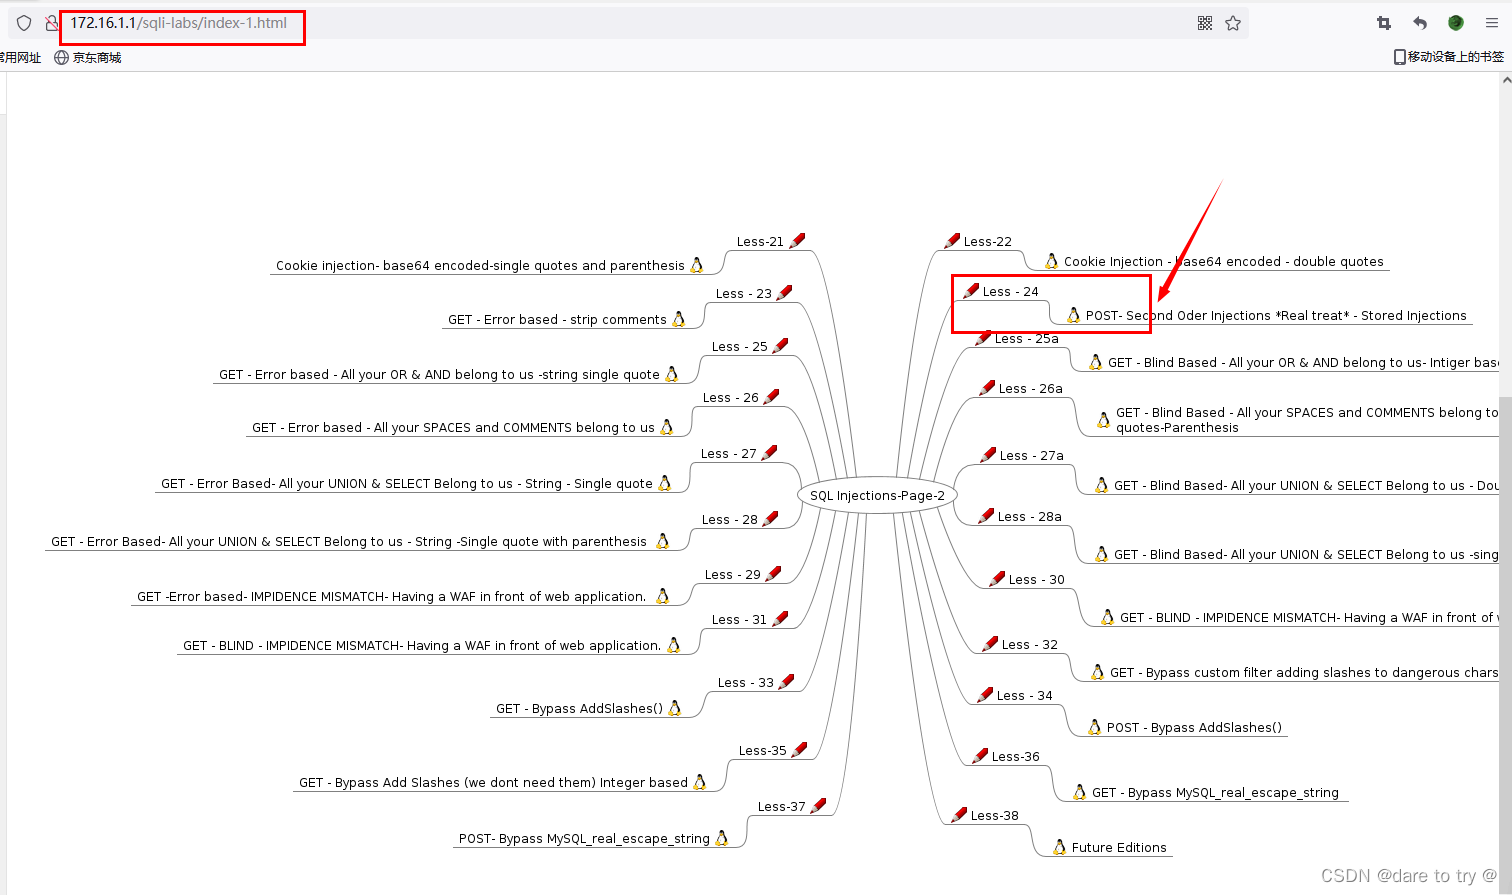
Task: Click the insecure connection lock icon
Action: point(51,23)
